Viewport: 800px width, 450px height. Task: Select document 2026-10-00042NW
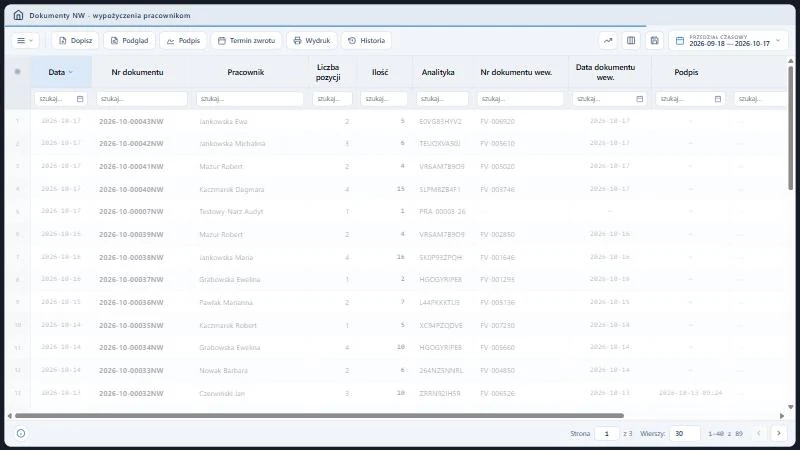point(131,143)
